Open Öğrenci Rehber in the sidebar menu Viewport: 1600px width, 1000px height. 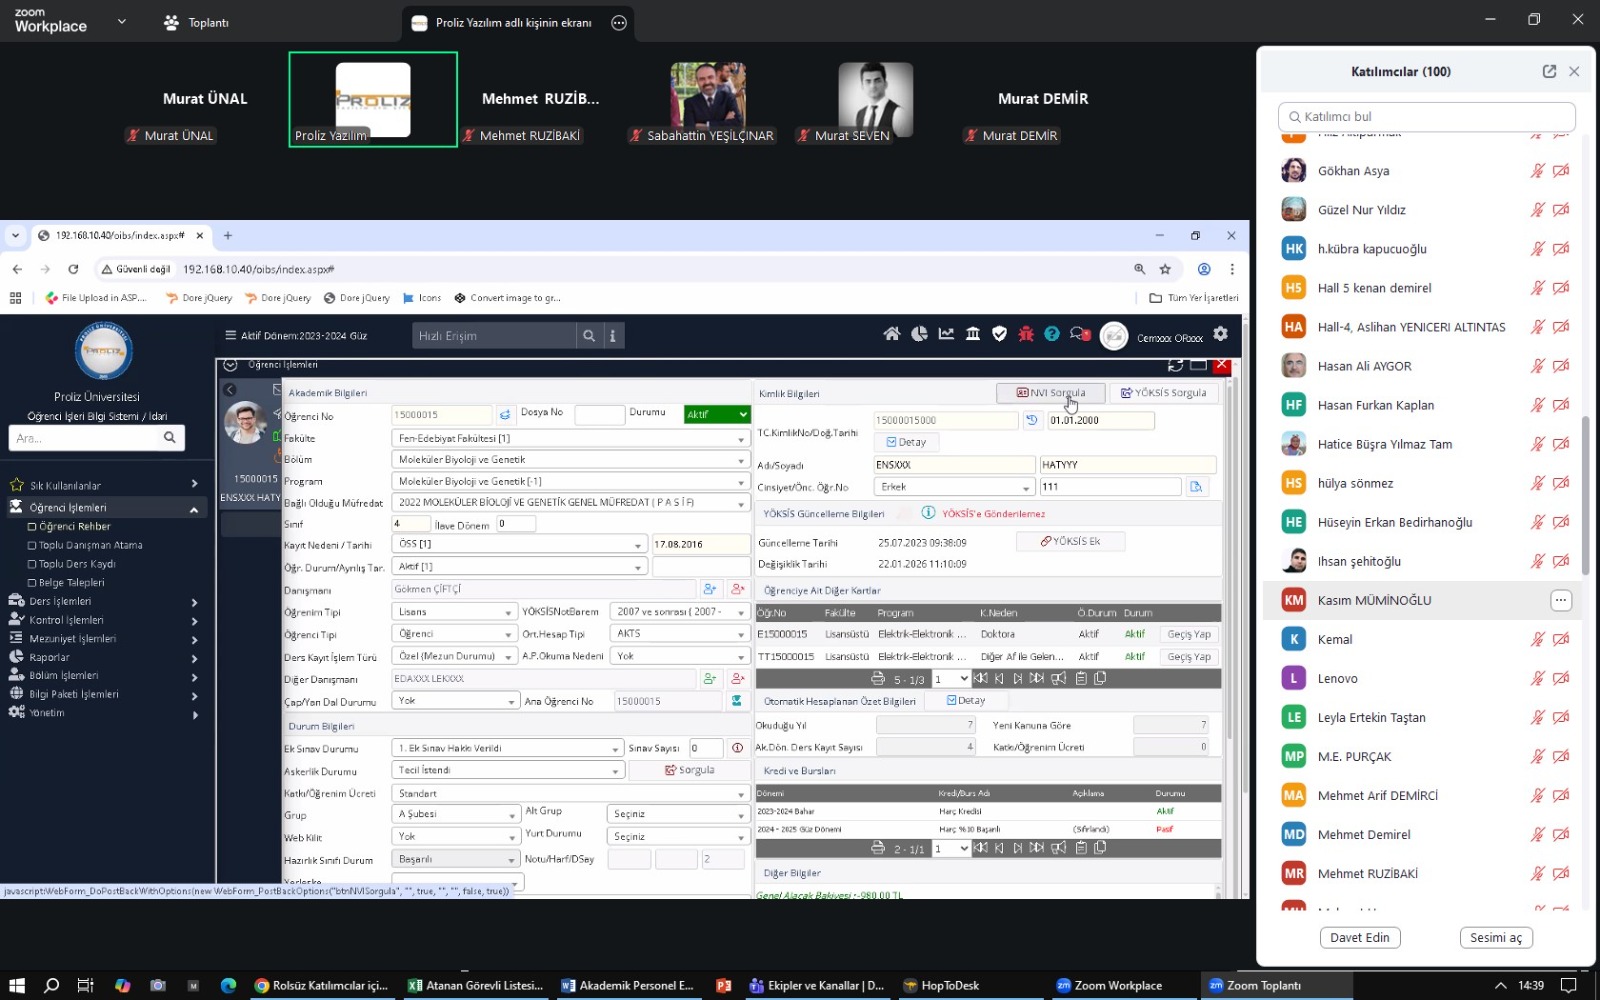tap(74, 527)
